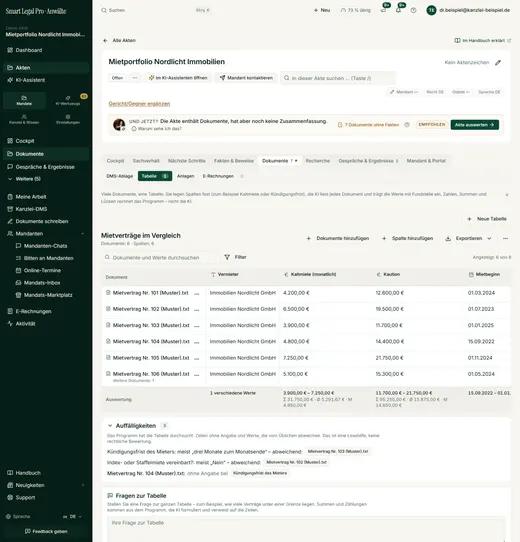Image resolution: width=520 pixels, height=542 pixels.
Task: Click Feedback geben button
Action: pos(46,531)
